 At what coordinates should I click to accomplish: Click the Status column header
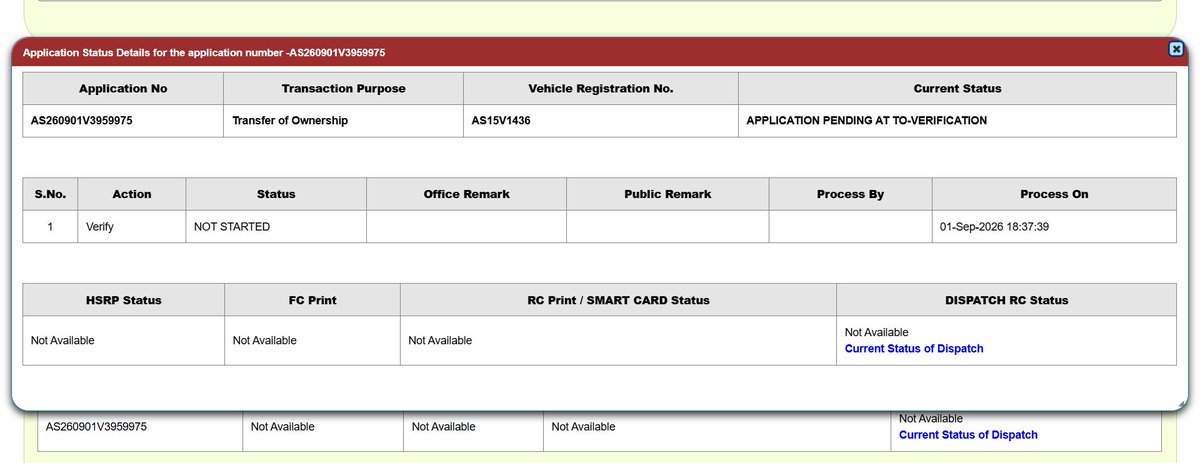pyautogui.click(x=276, y=194)
